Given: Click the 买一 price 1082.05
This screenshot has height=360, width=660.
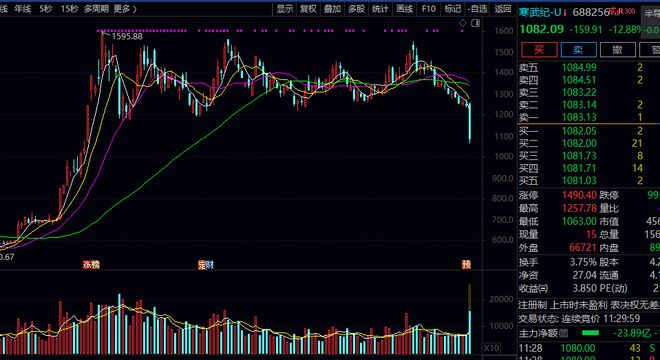Looking at the screenshot, I should (x=579, y=131).
